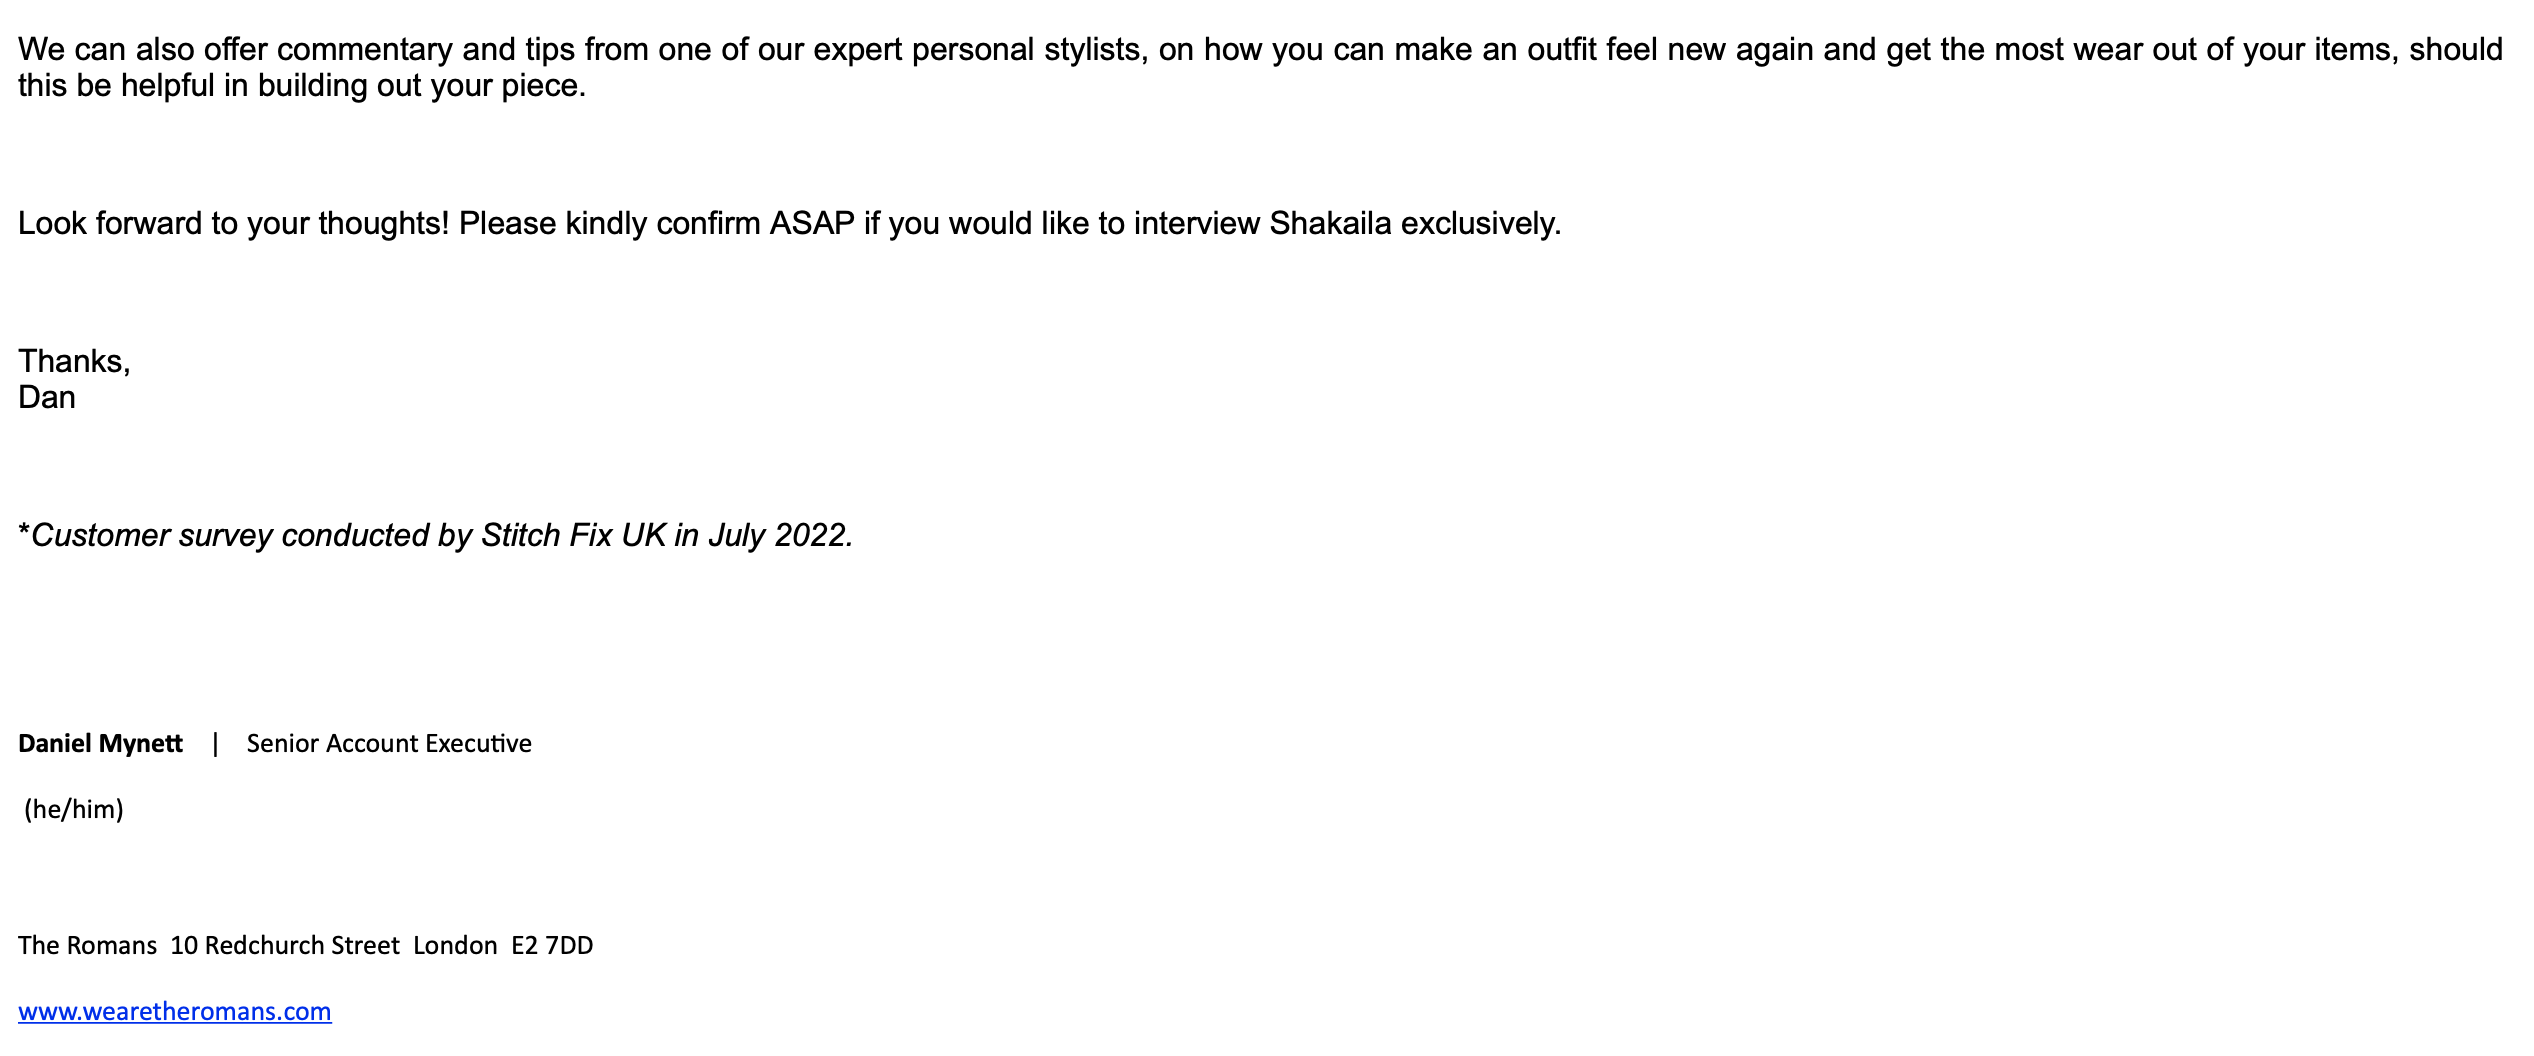Click Stitch Fix UK in the footnote
This screenshot has height=1056, width=2534.
click(x=574, y=535)
